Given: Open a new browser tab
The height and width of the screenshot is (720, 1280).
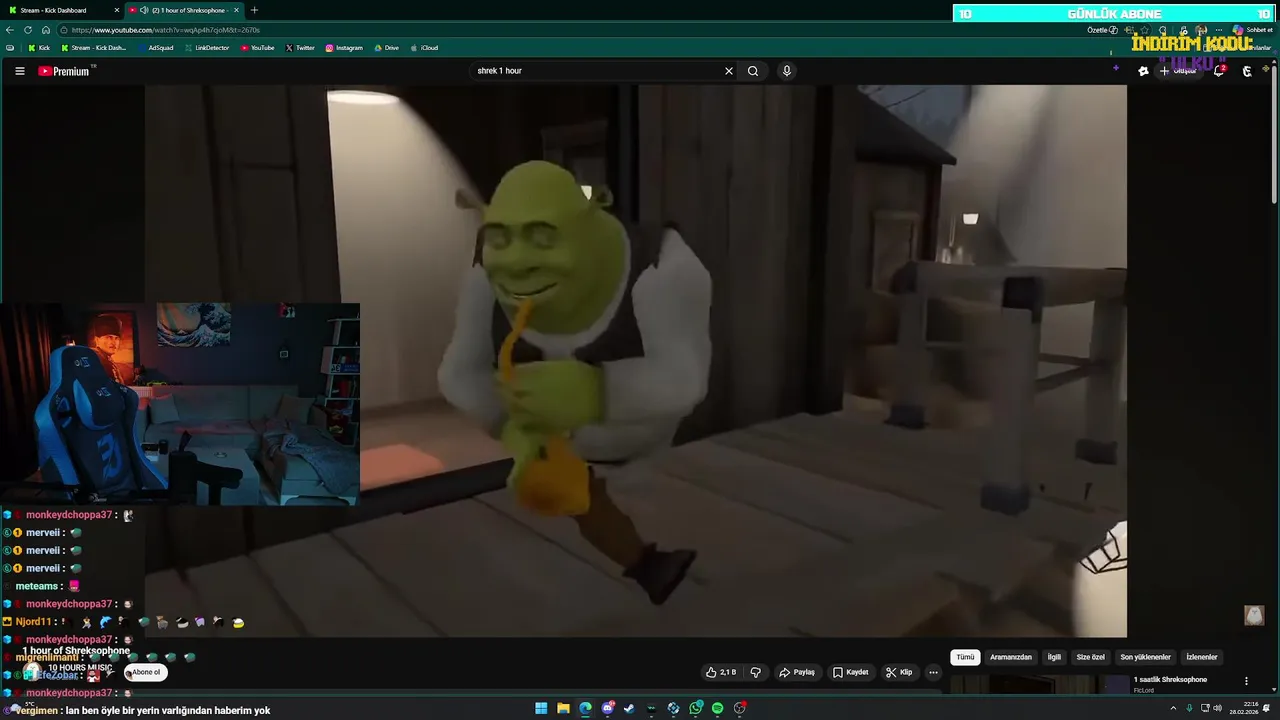Looking at the screenshot, I should point(254,10).
